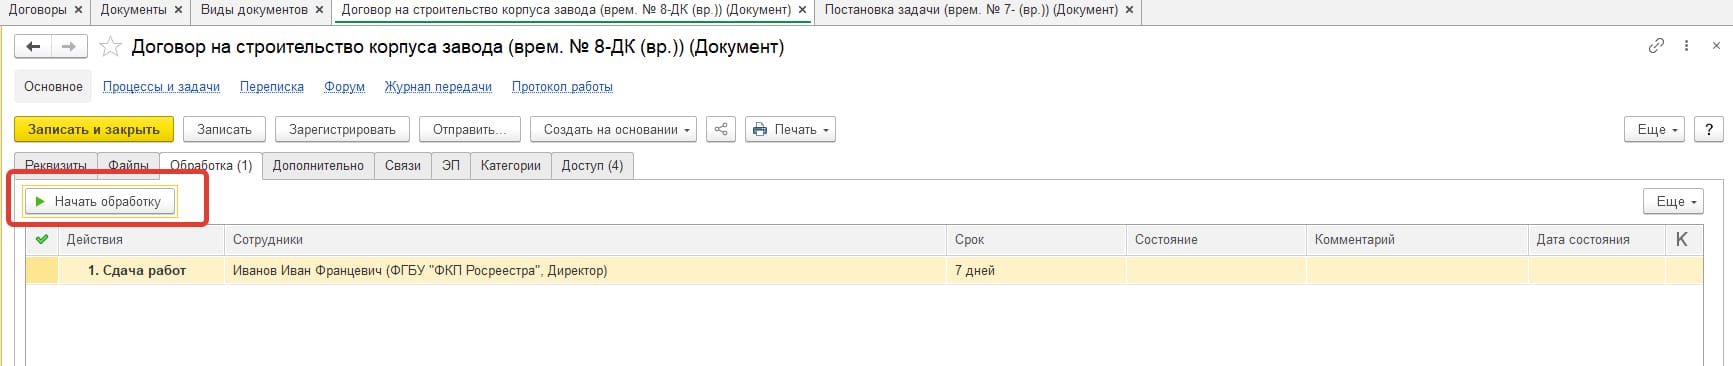Viewport: 1733px width, 366px height.
Task: Select the Сдача работ table row
Action: (864, 270)
